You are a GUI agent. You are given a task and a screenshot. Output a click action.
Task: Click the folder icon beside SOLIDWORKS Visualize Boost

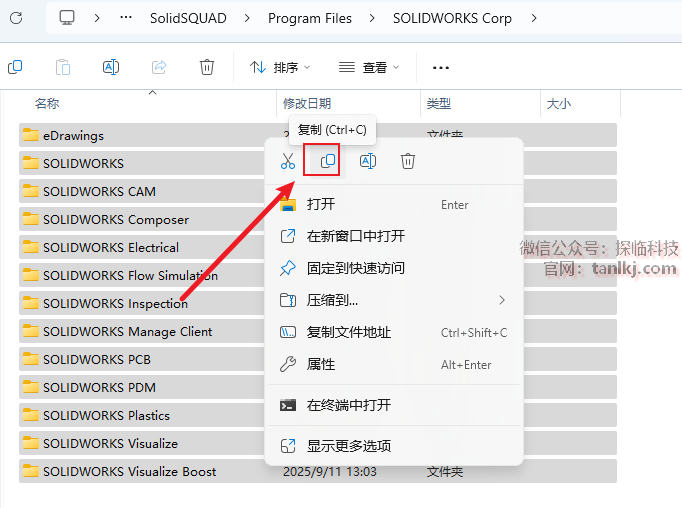tap(30, 471)
